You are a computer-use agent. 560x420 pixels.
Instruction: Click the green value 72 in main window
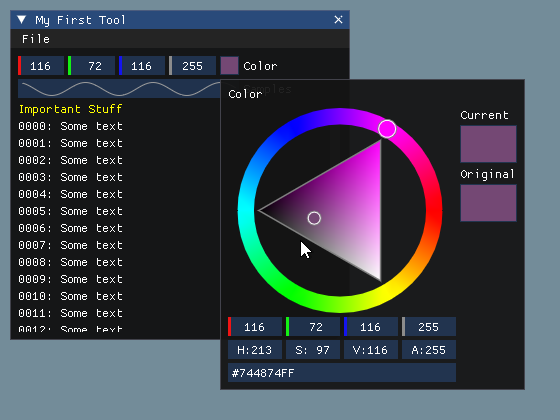point(91,66)
